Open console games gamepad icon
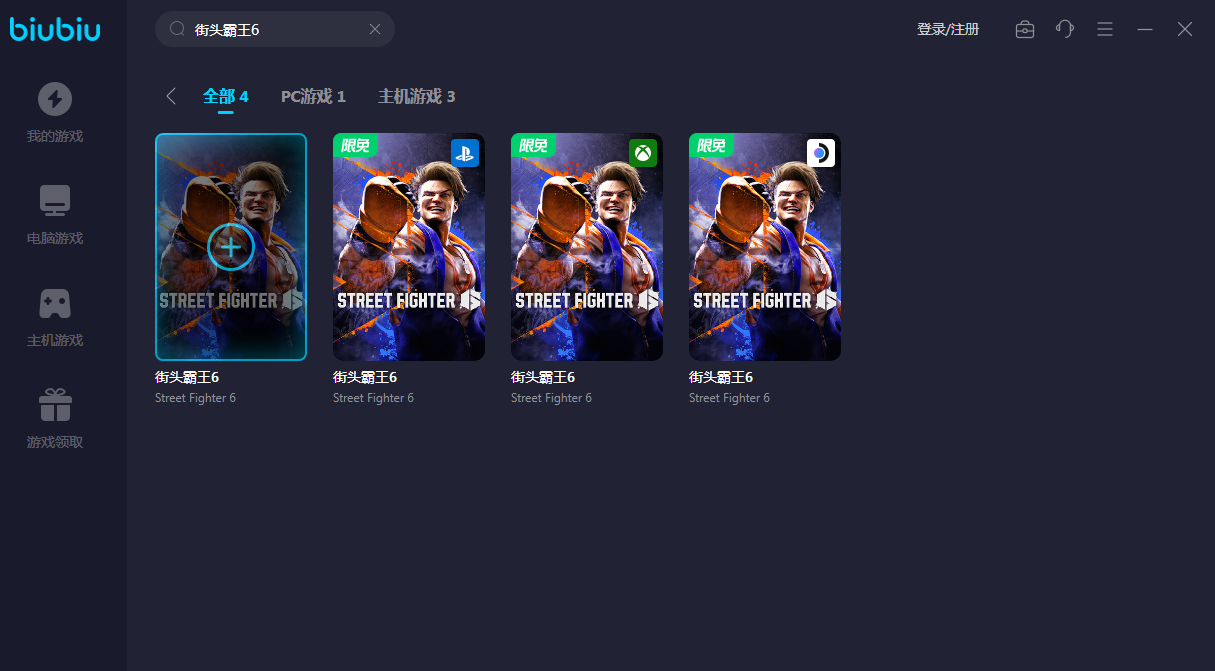The image size is (1215, 671). click(55, 303)
